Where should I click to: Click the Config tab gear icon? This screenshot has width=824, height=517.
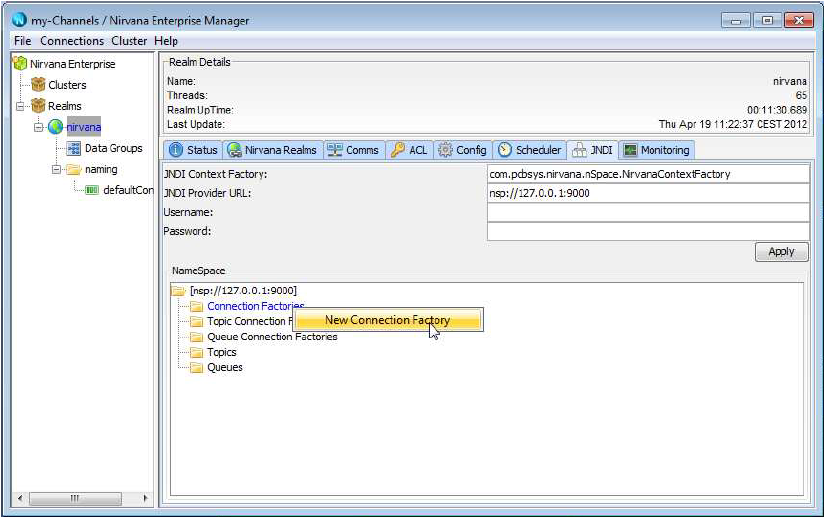pyautogui.click(x=445, y=150)
